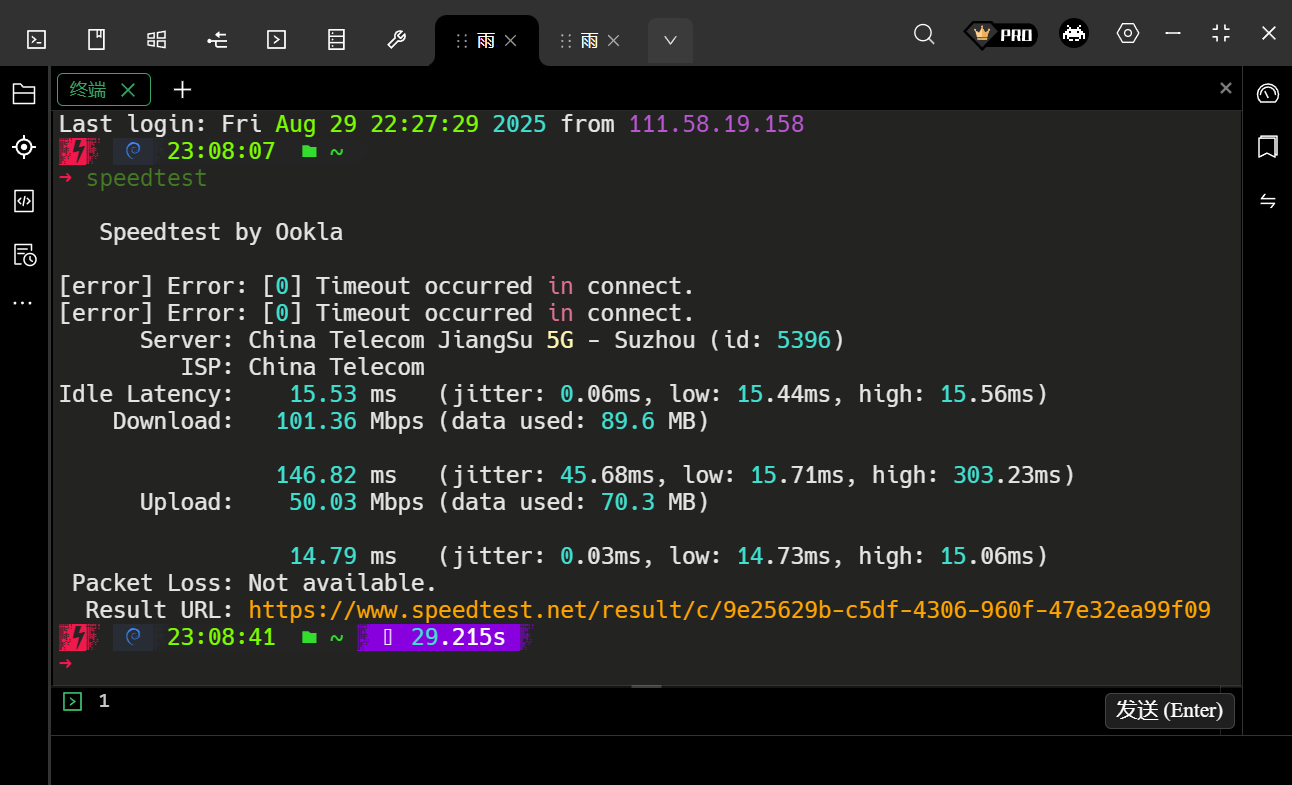Open the terminal icon in top toolbar
The width and height of the screenshot is (1292, 785).
click(36, 39)
